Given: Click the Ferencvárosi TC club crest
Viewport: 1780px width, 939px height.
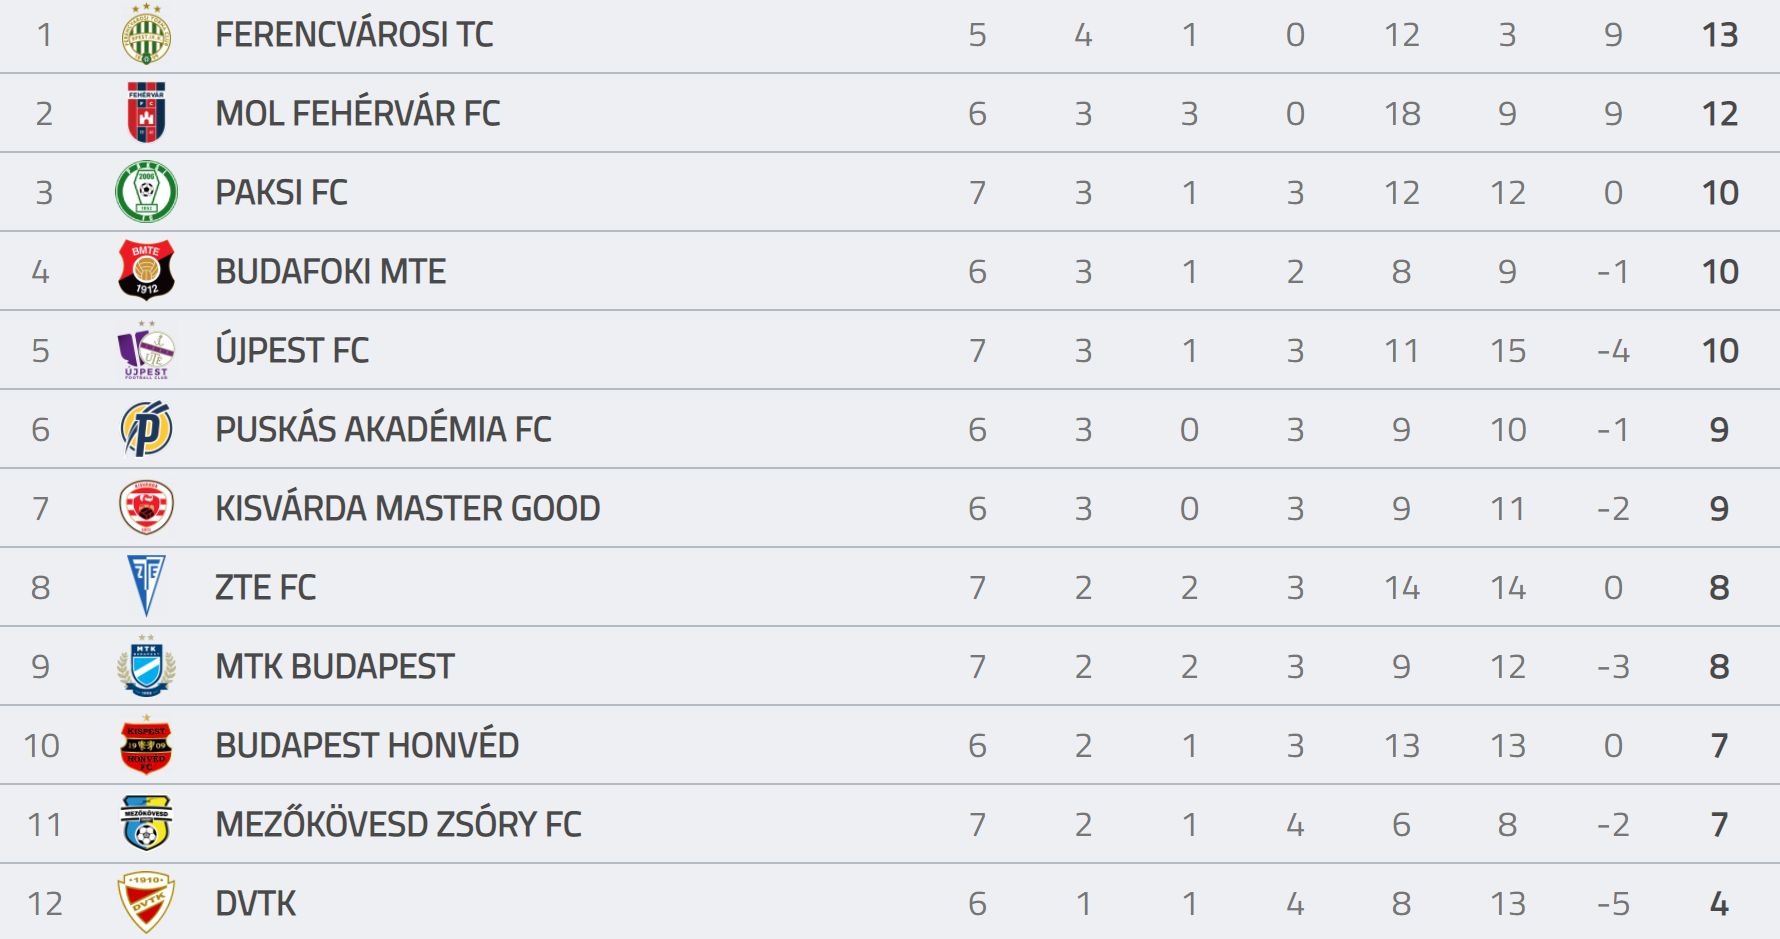Looking at the screenshot, I should (x=146, y=35).
